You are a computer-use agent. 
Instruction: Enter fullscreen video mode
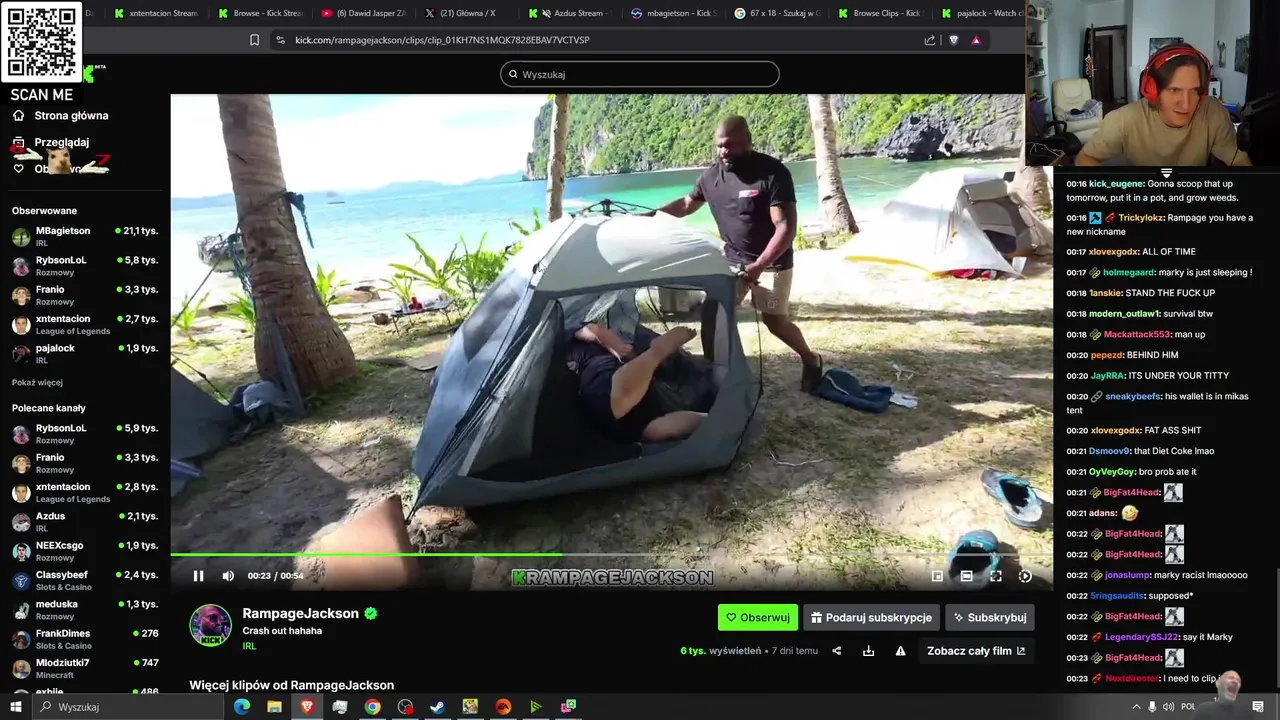pyautogui.click(x=996, y=576)
